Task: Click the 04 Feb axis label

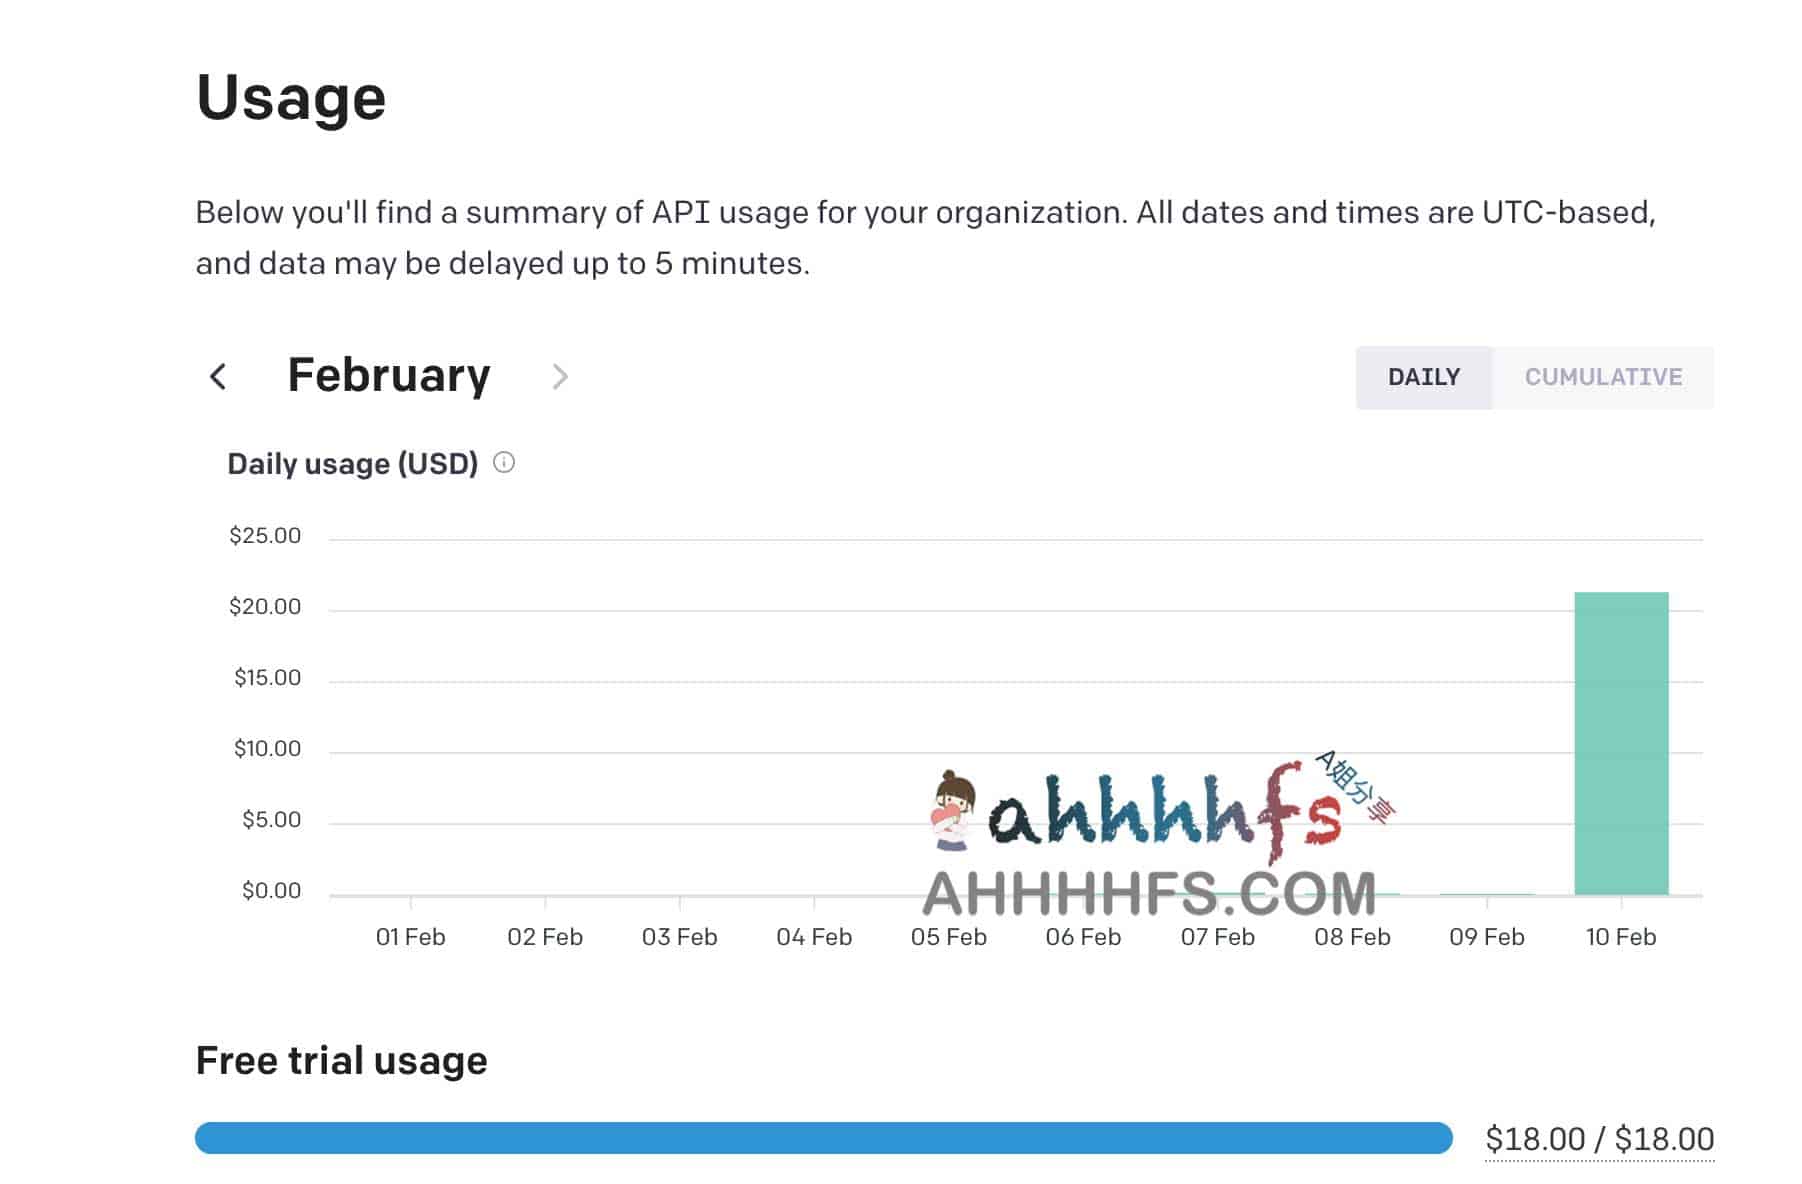Action: (x=814, y=937)
